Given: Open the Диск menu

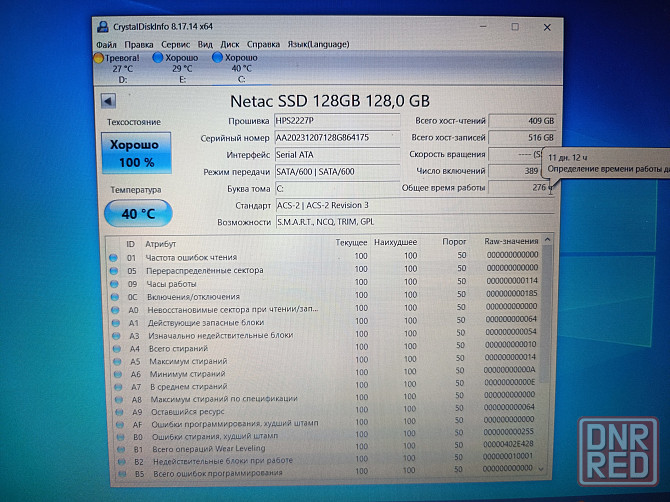Looking at the screenshot, I should 230,44.
